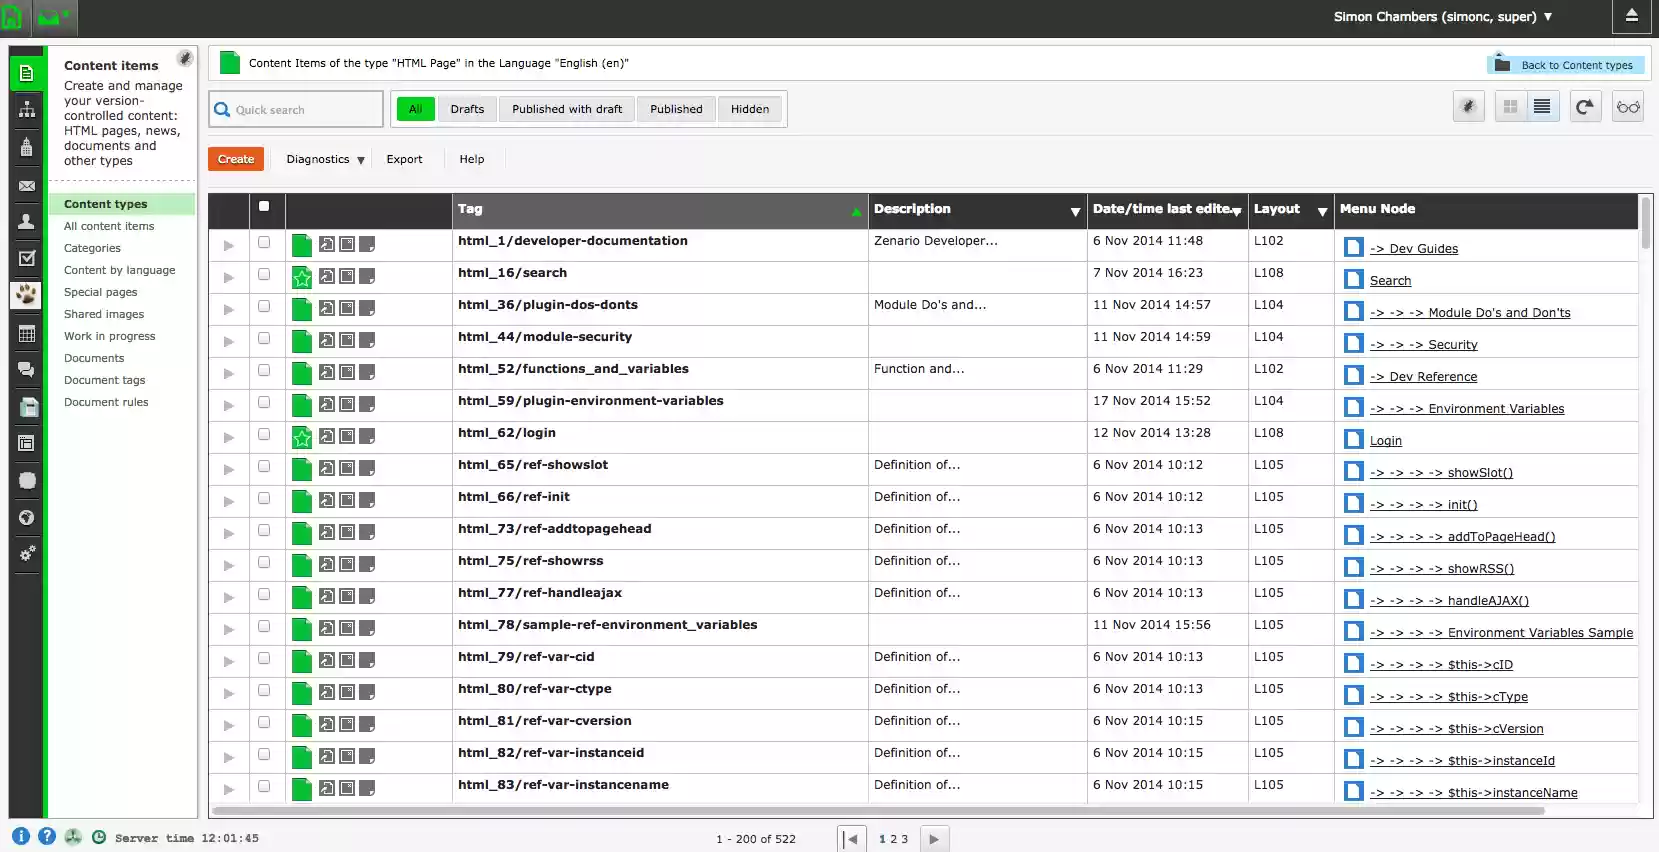Open the Dev Reference menu node link
The height and width of the screenshot is (852, 1659).
click(x=1432, y=377)
